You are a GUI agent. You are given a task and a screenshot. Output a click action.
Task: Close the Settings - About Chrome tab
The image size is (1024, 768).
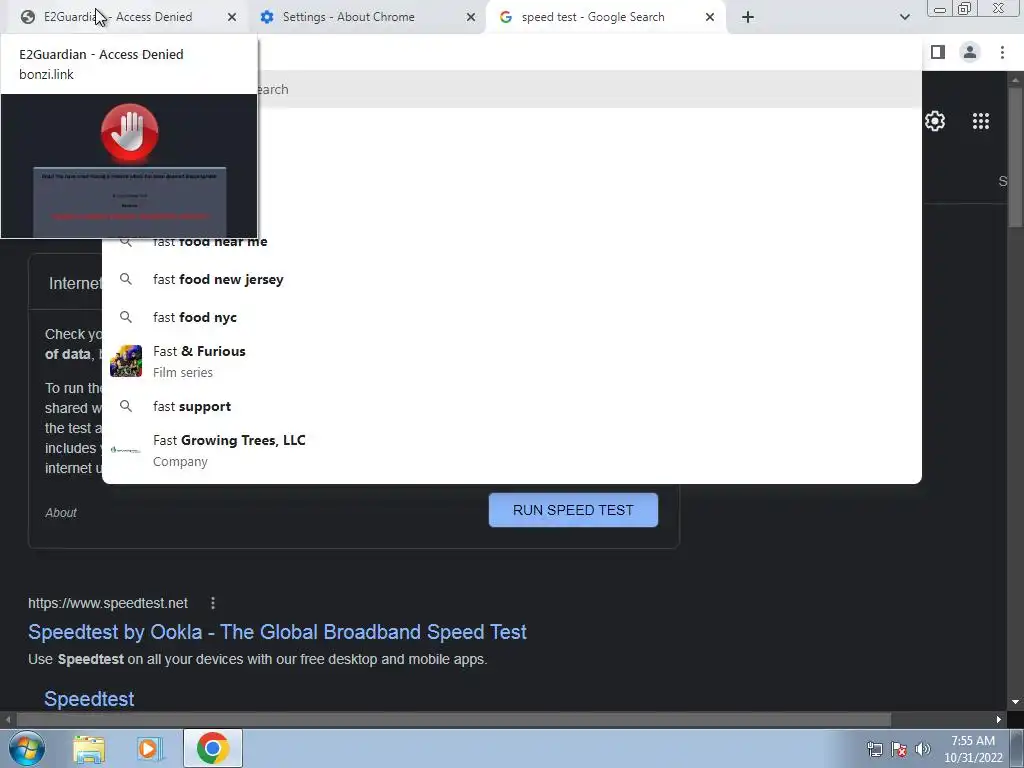pos(471,17)
